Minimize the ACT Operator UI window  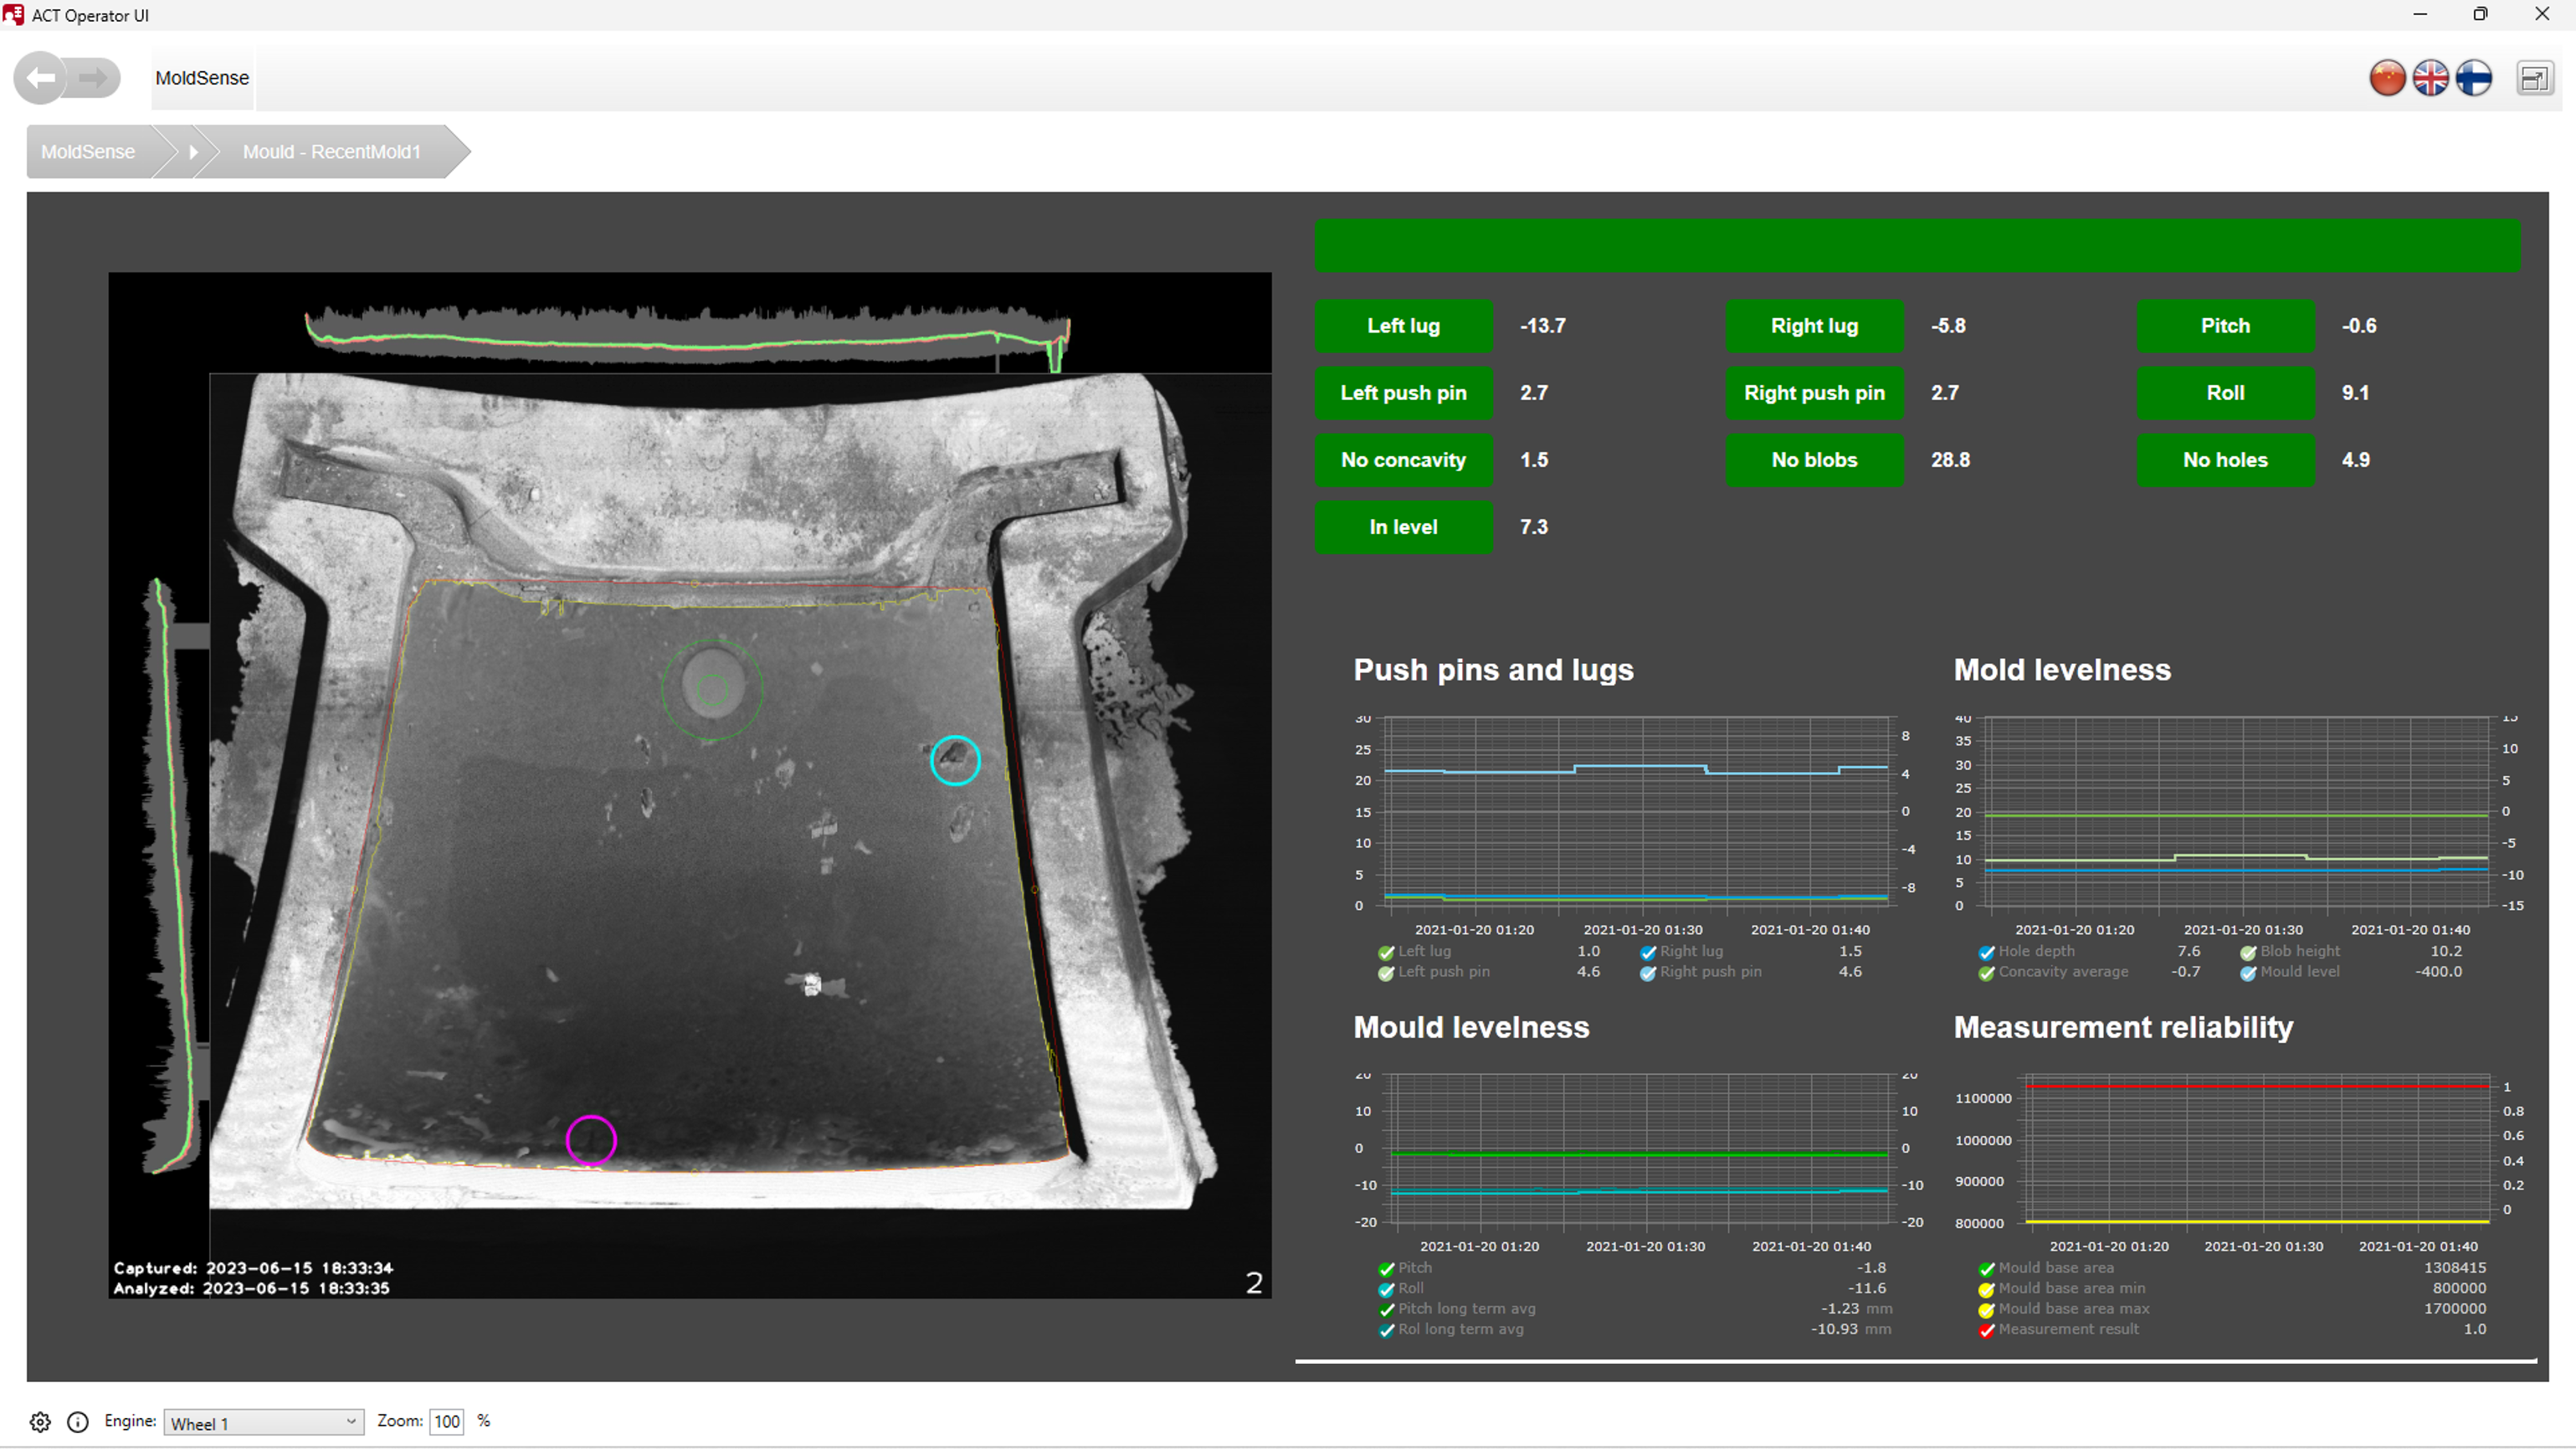pos(2420,14)
